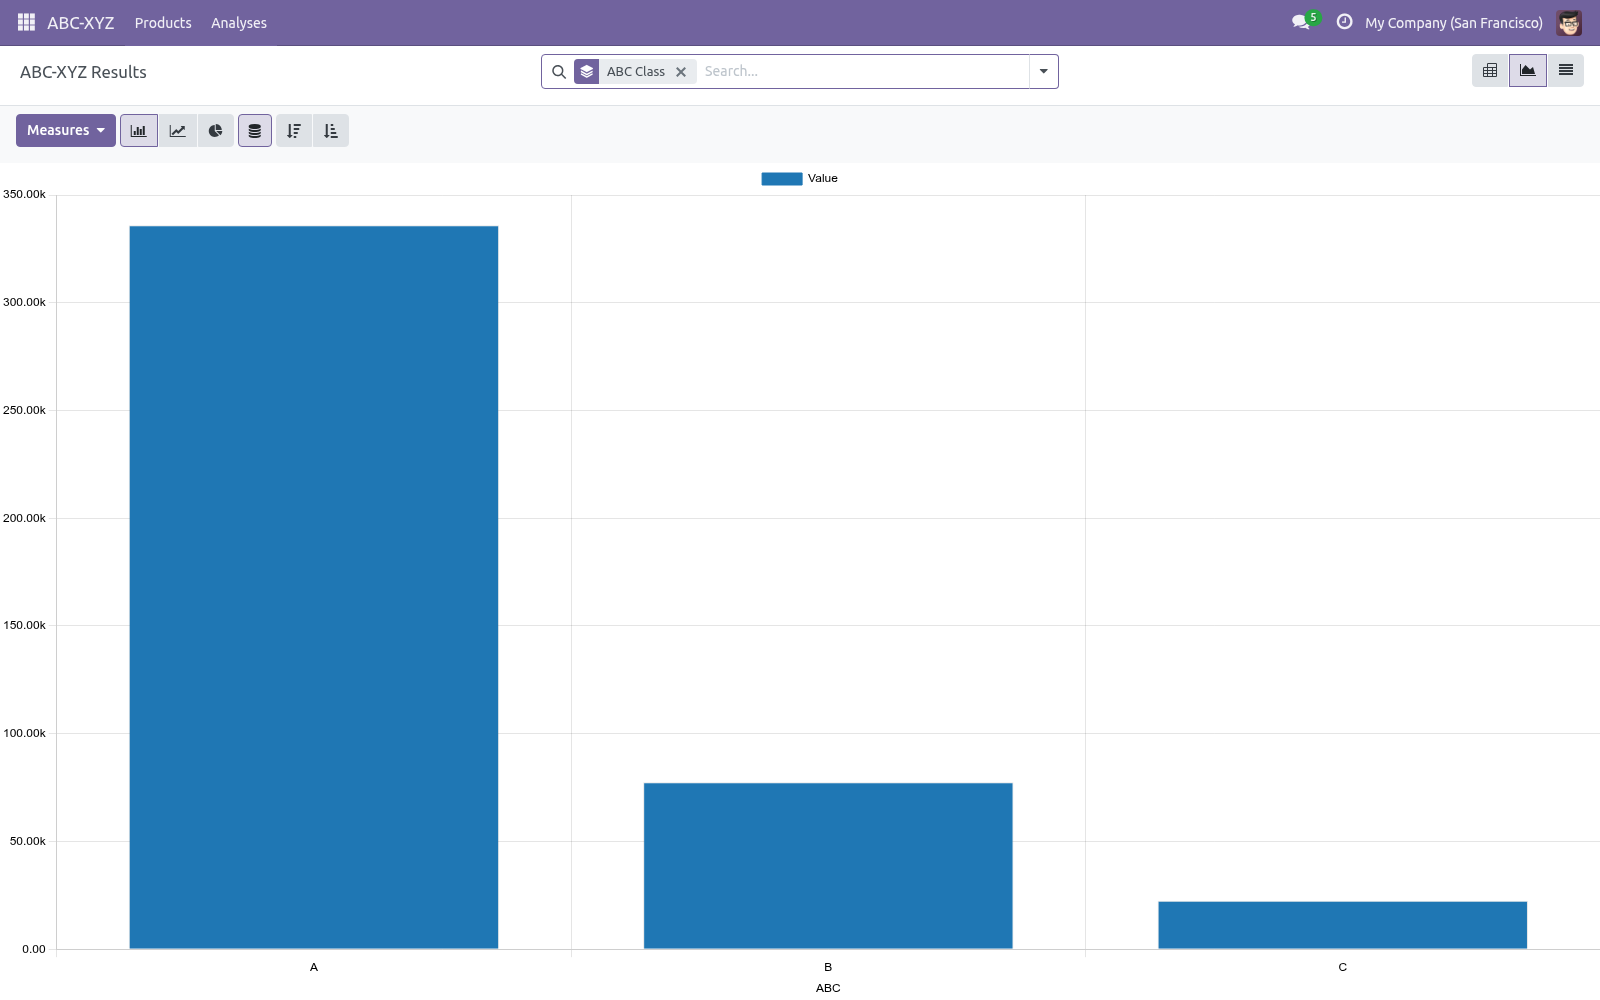The height and width of the screenshot is (1000, 1600).
Task: Click the 350.00k y-axis label
Action: click(25, 195)
